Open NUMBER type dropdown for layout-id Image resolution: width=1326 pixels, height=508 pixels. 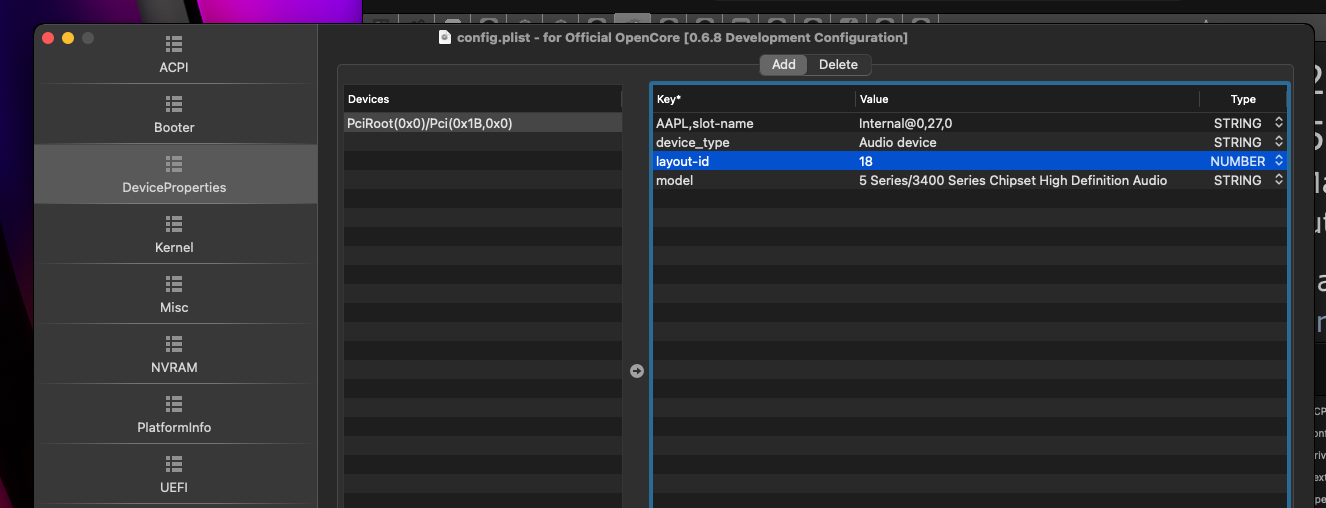(1278, 161)
